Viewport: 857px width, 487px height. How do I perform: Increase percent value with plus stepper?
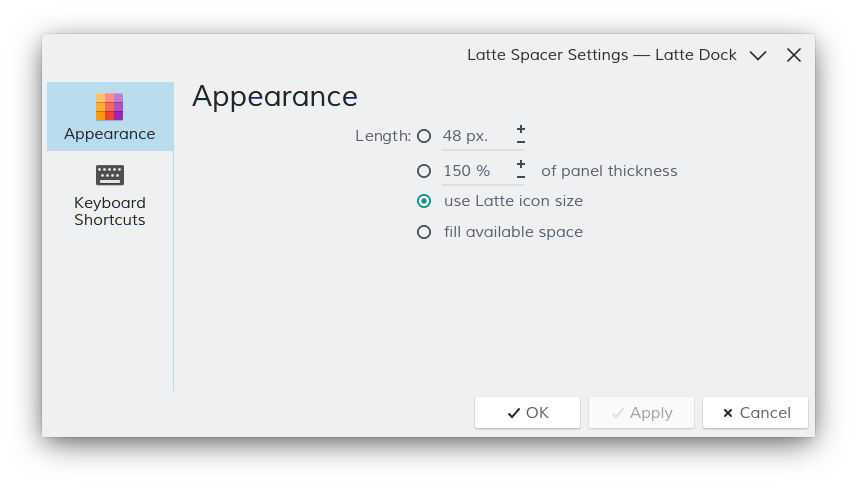click(x=521, y=164)
